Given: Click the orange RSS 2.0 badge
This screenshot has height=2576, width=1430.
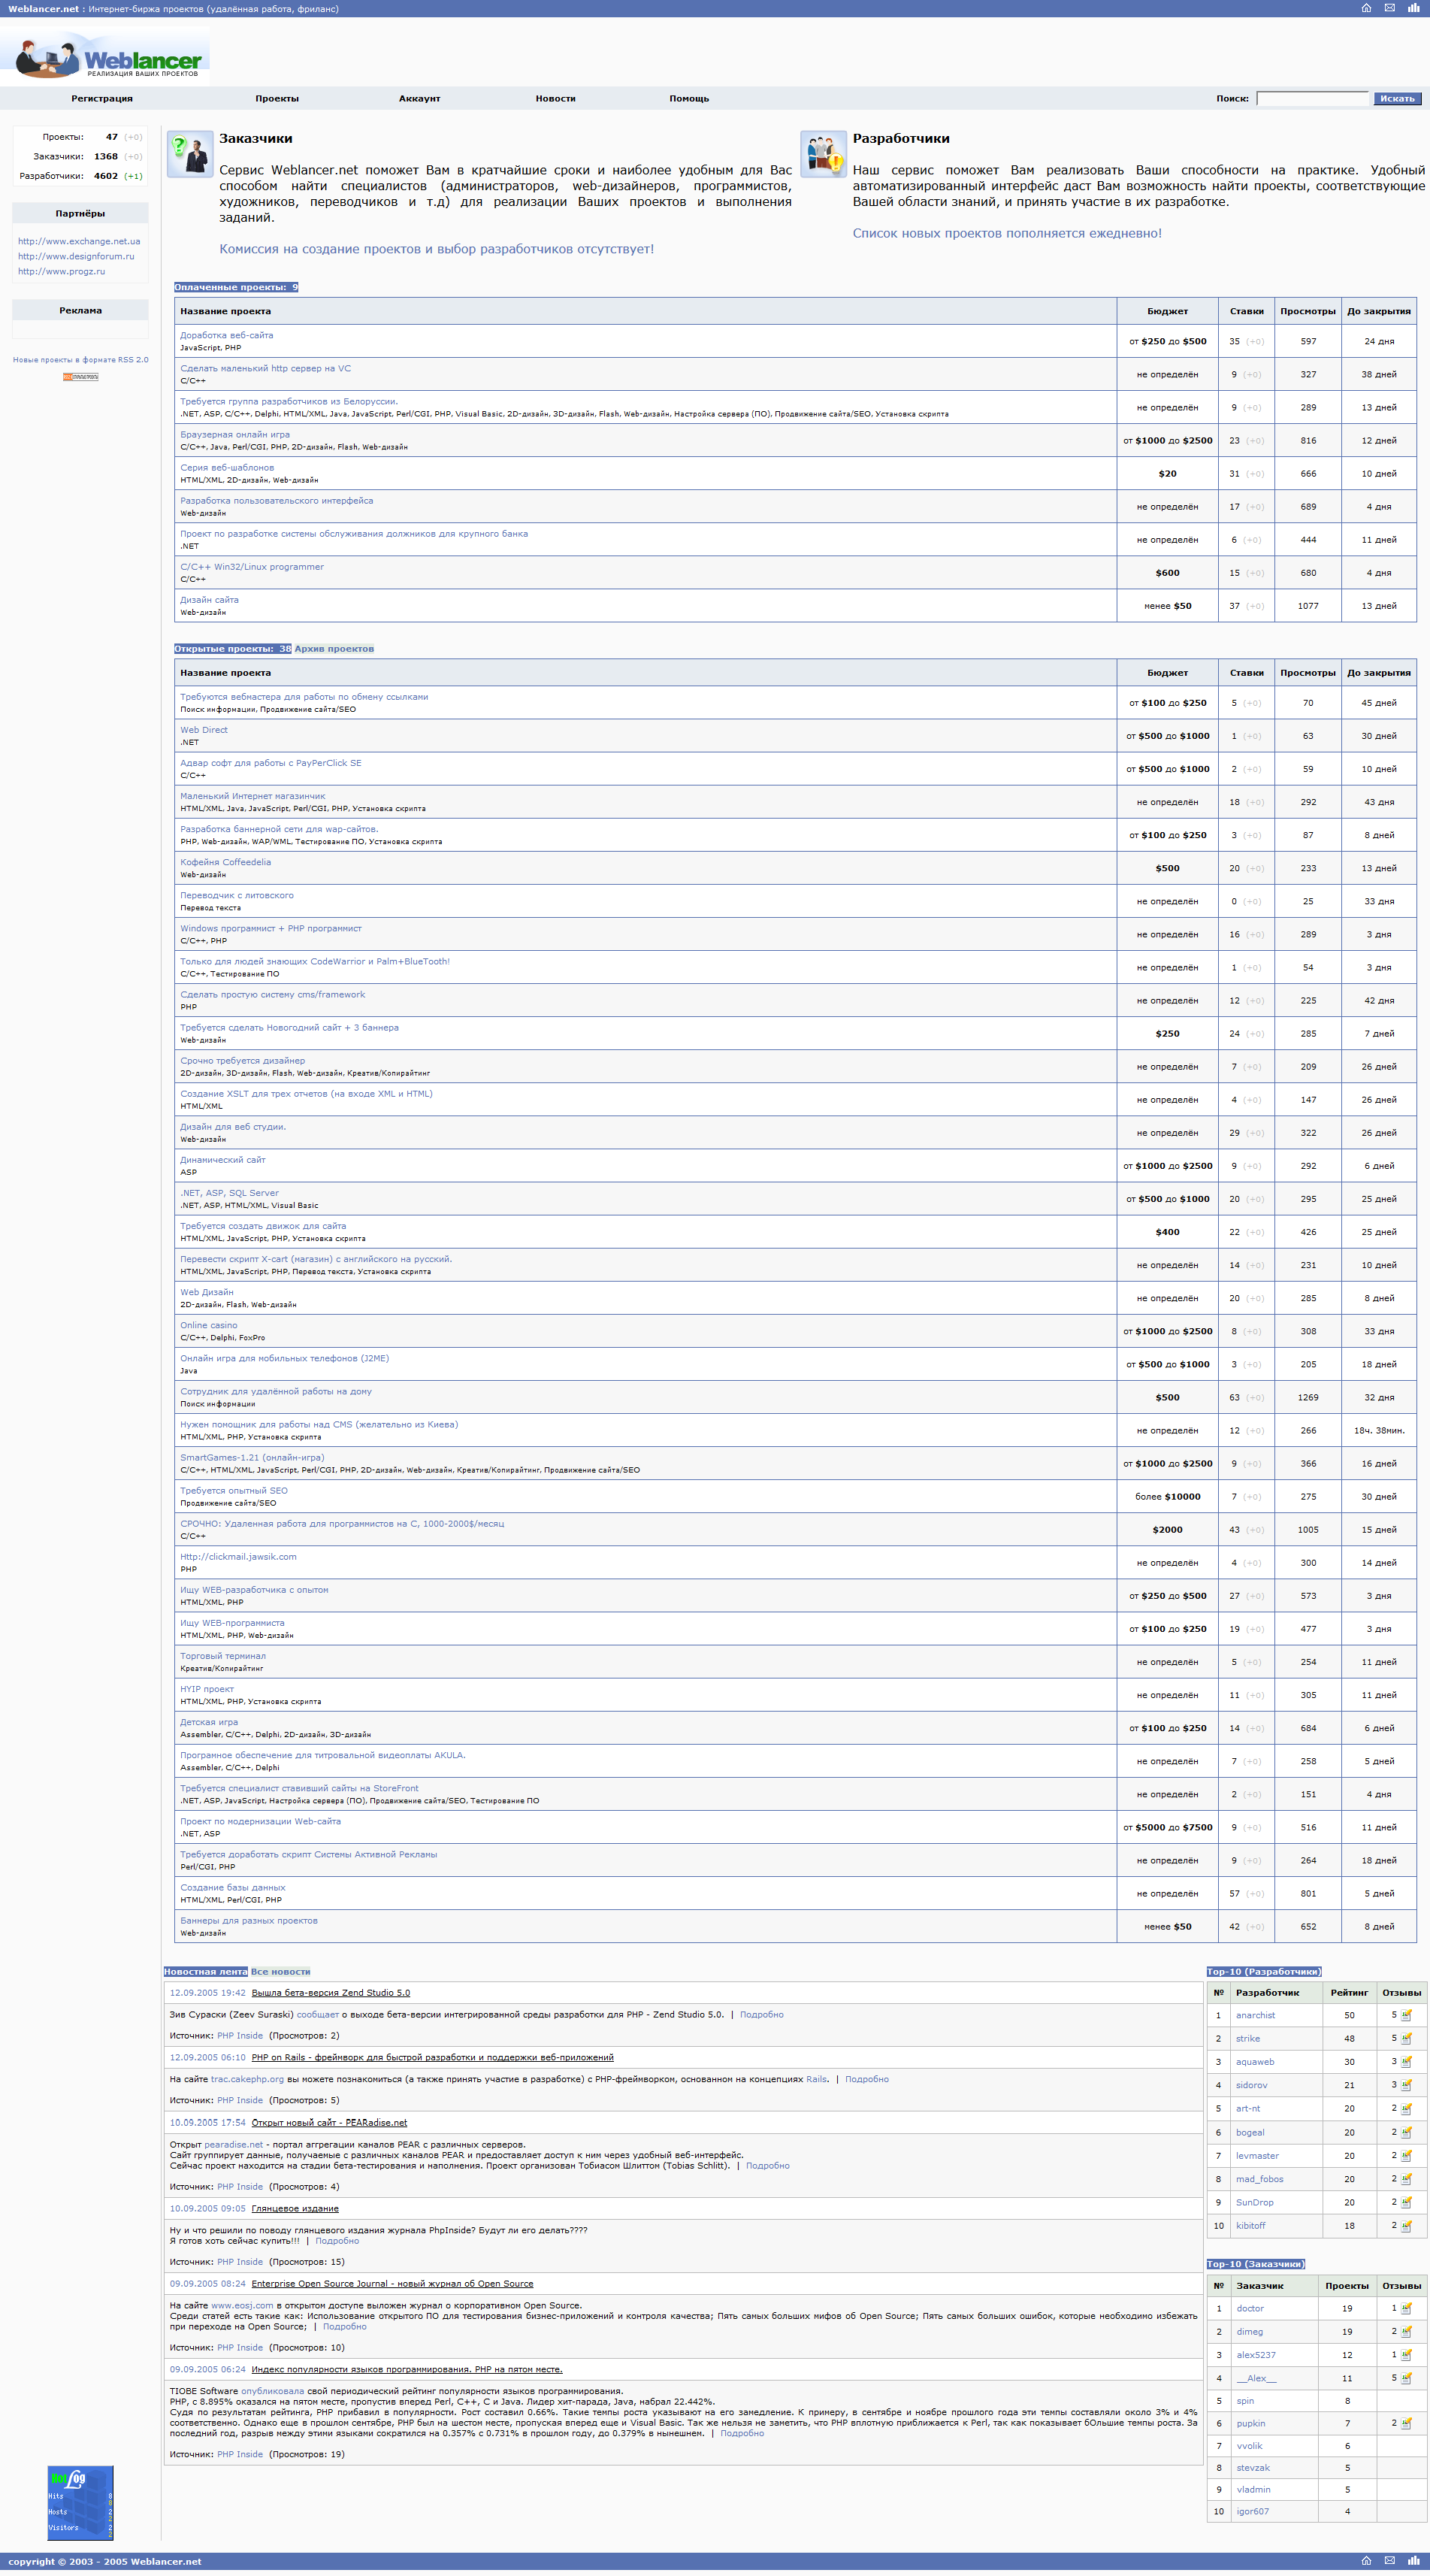Looking at the screenshot, I should pyautogui.click(x=80, y=377).
